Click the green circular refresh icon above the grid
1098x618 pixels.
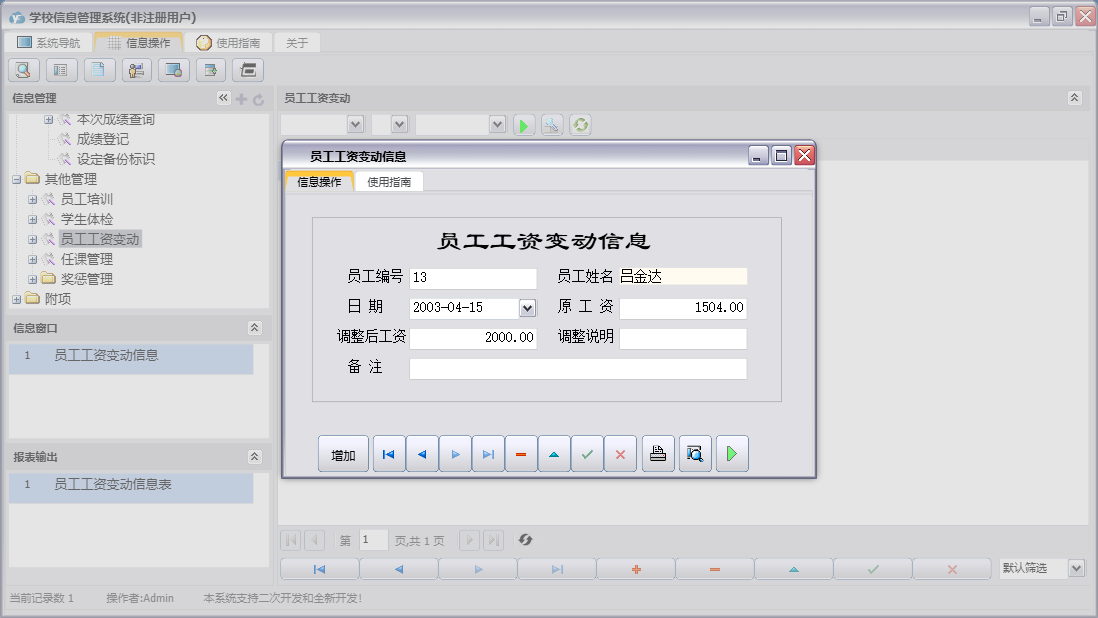[580, 125]
